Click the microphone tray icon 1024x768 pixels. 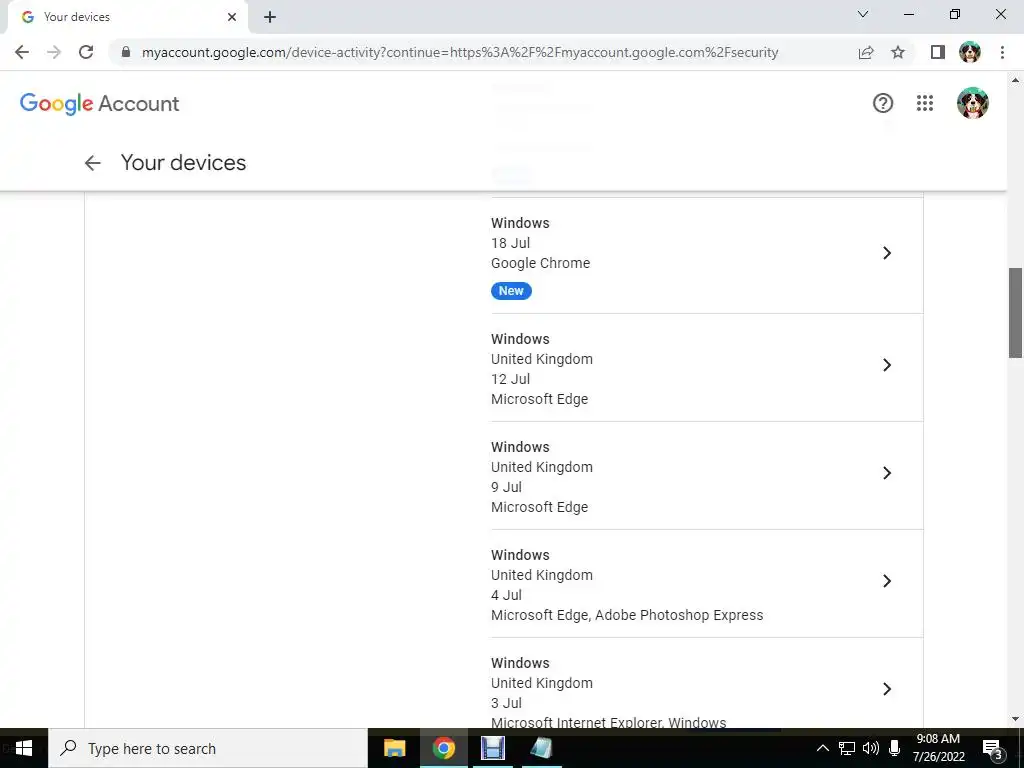tap(895, 748)
